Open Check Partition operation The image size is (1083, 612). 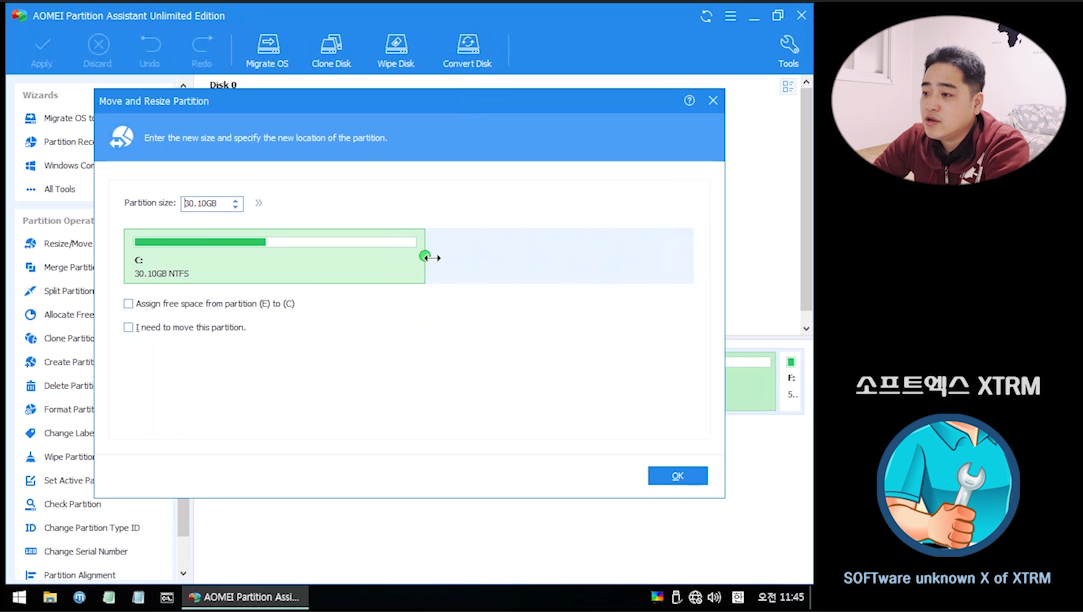coord(63,504)
